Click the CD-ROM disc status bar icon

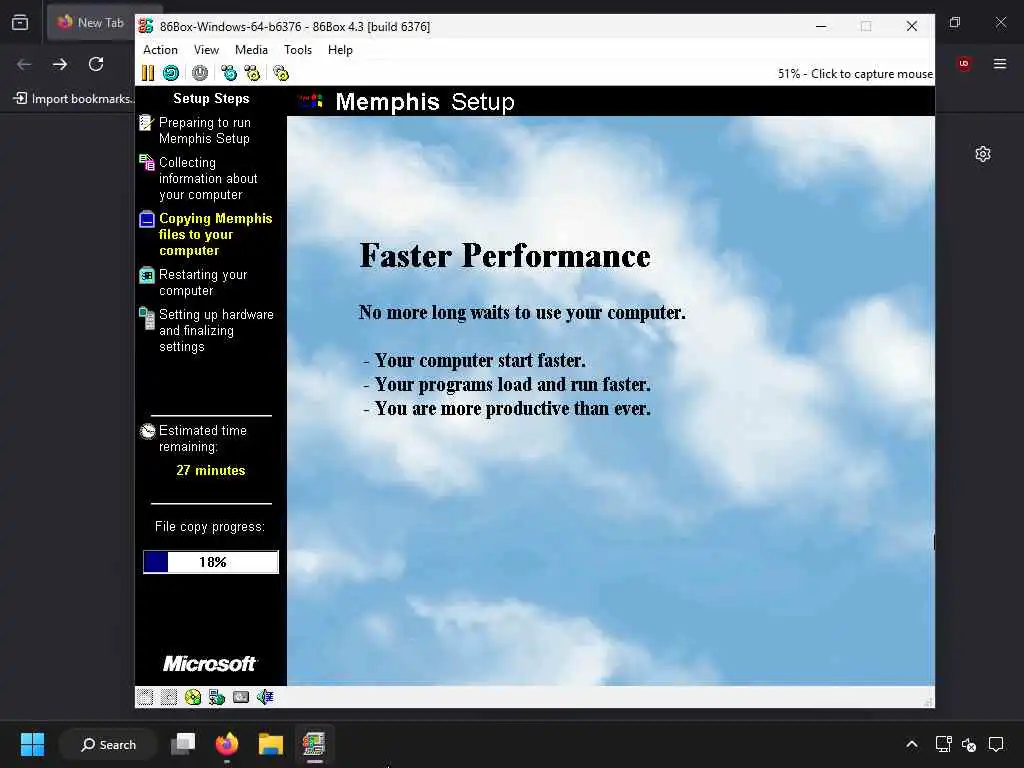coord(193,697)
